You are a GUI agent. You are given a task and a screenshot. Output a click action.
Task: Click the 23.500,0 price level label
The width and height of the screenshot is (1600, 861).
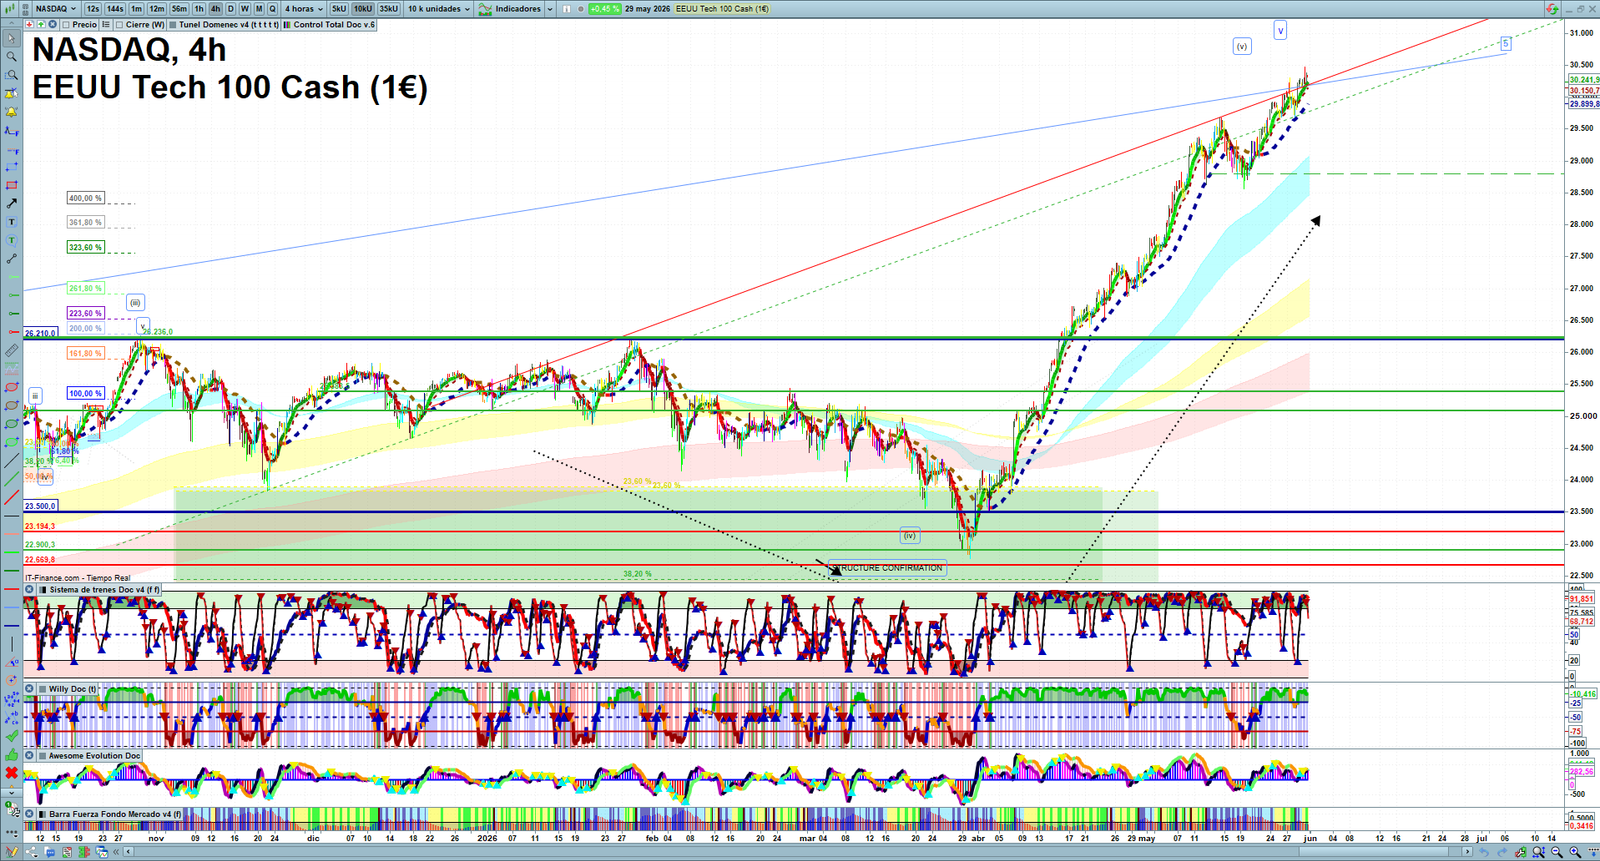[x=40, y=506]
